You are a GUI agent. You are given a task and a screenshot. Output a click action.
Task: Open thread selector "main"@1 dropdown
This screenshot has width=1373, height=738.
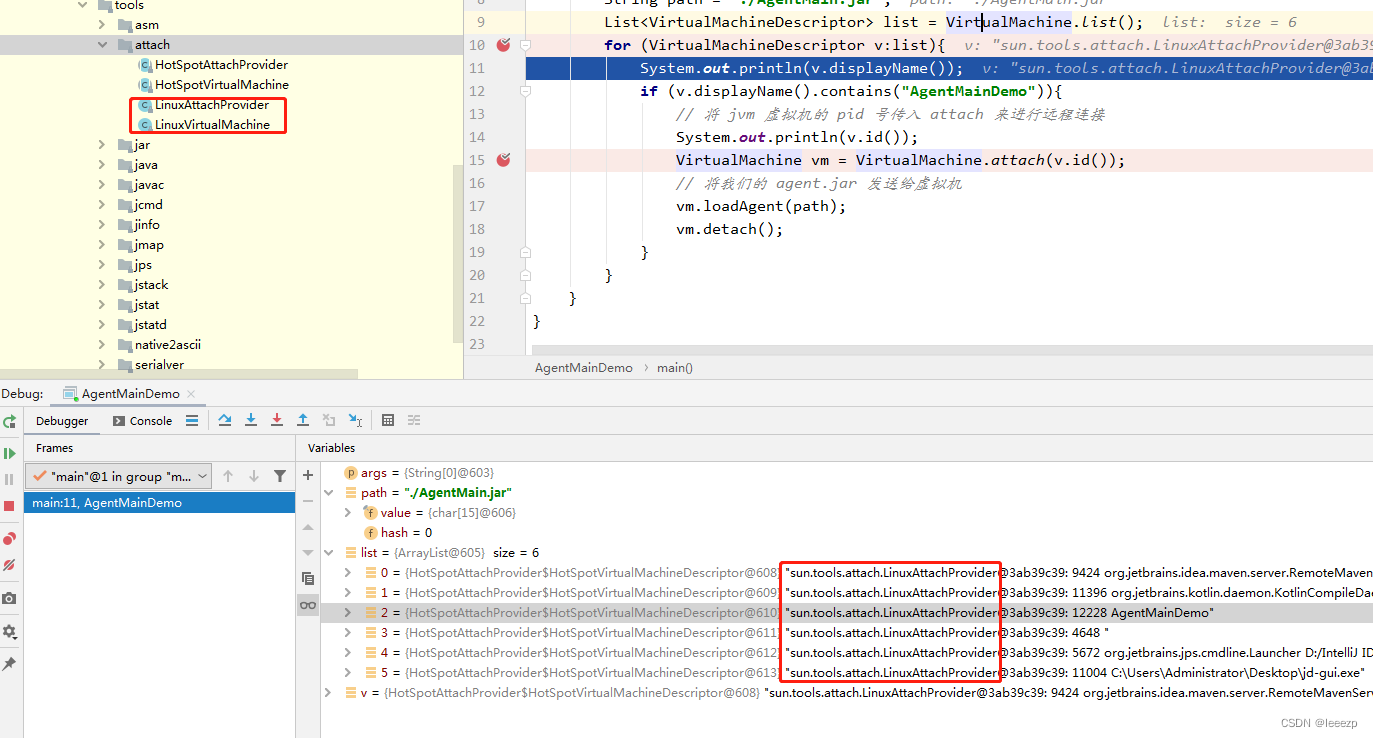tap(119, 476)
